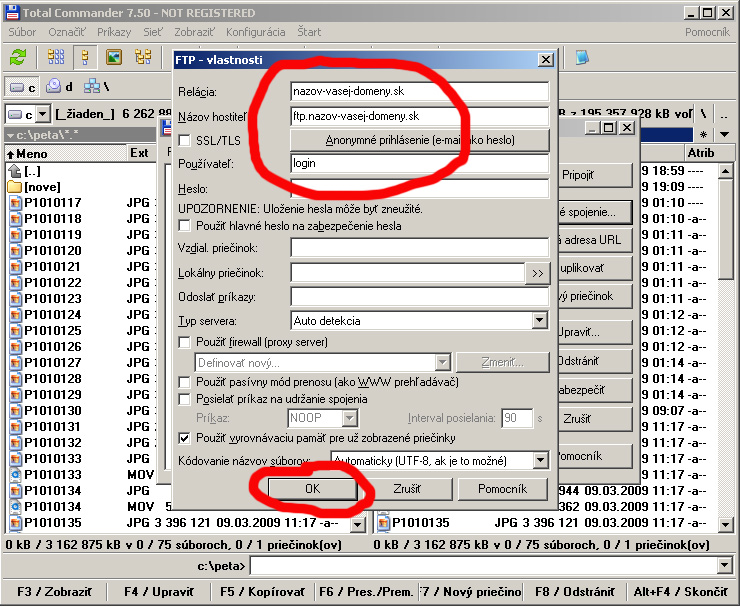The image size is (740, 607).
Task: Click the Používateľ login field
Action: [x=420, y=163]
